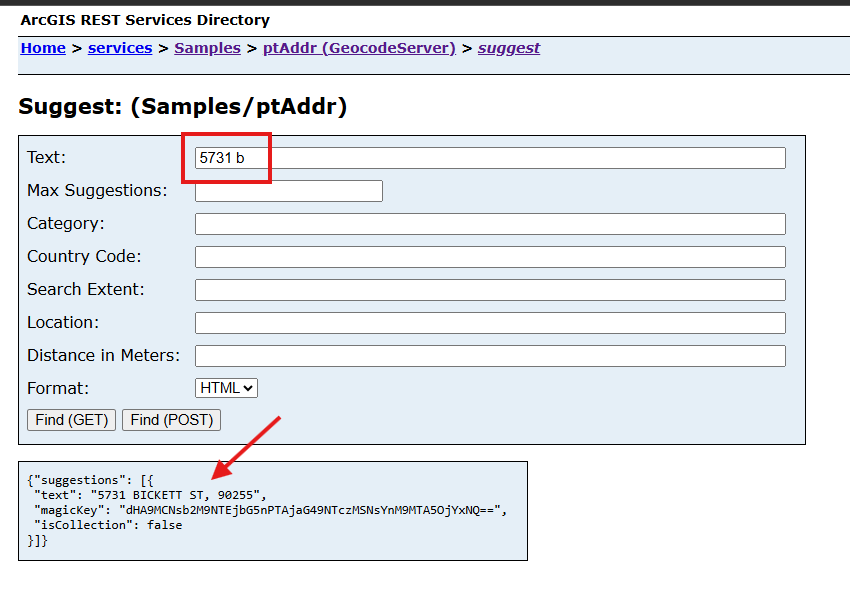Click the Text input containing 5731 b
The width and height of the screenshot is (850, 612).
click(x=490, y=158)
